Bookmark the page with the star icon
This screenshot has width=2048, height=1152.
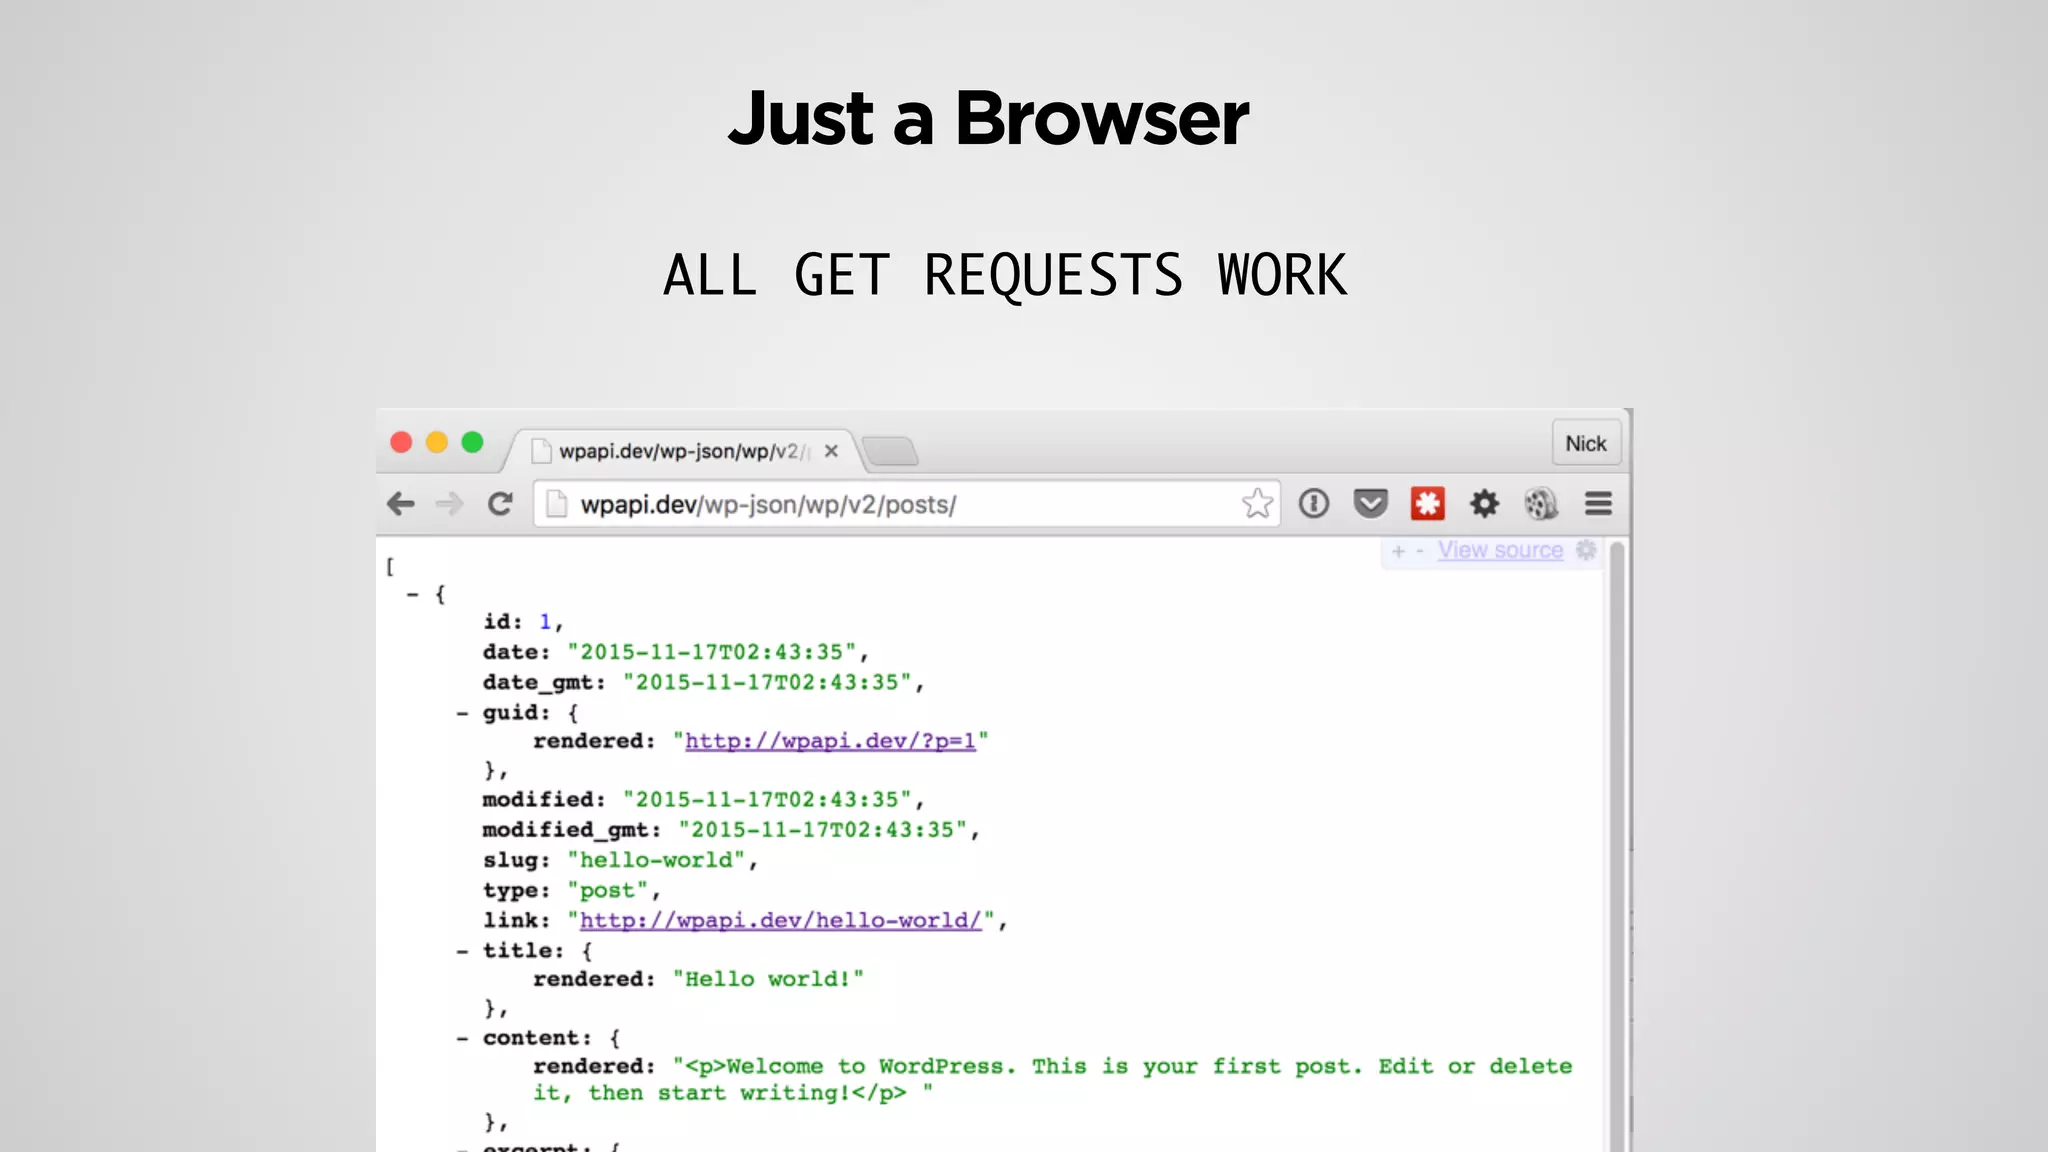click(1257, 503)
